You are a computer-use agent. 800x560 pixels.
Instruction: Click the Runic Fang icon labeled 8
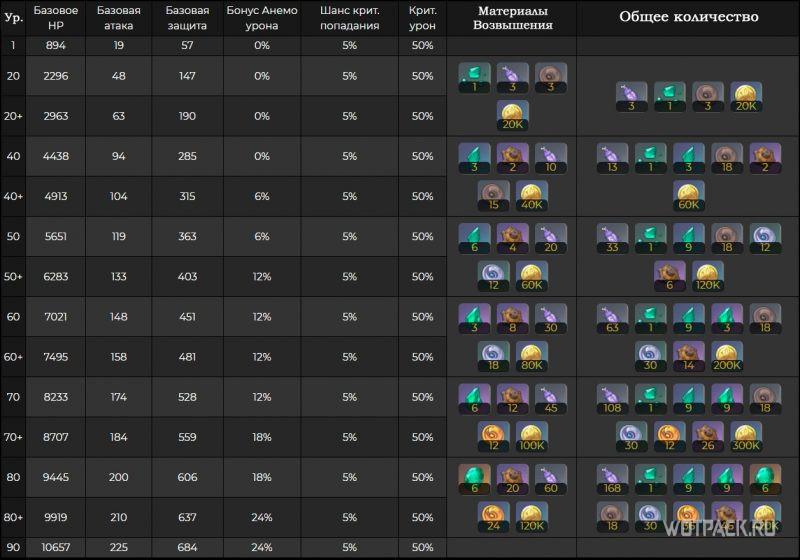click(x=512, y=319)
